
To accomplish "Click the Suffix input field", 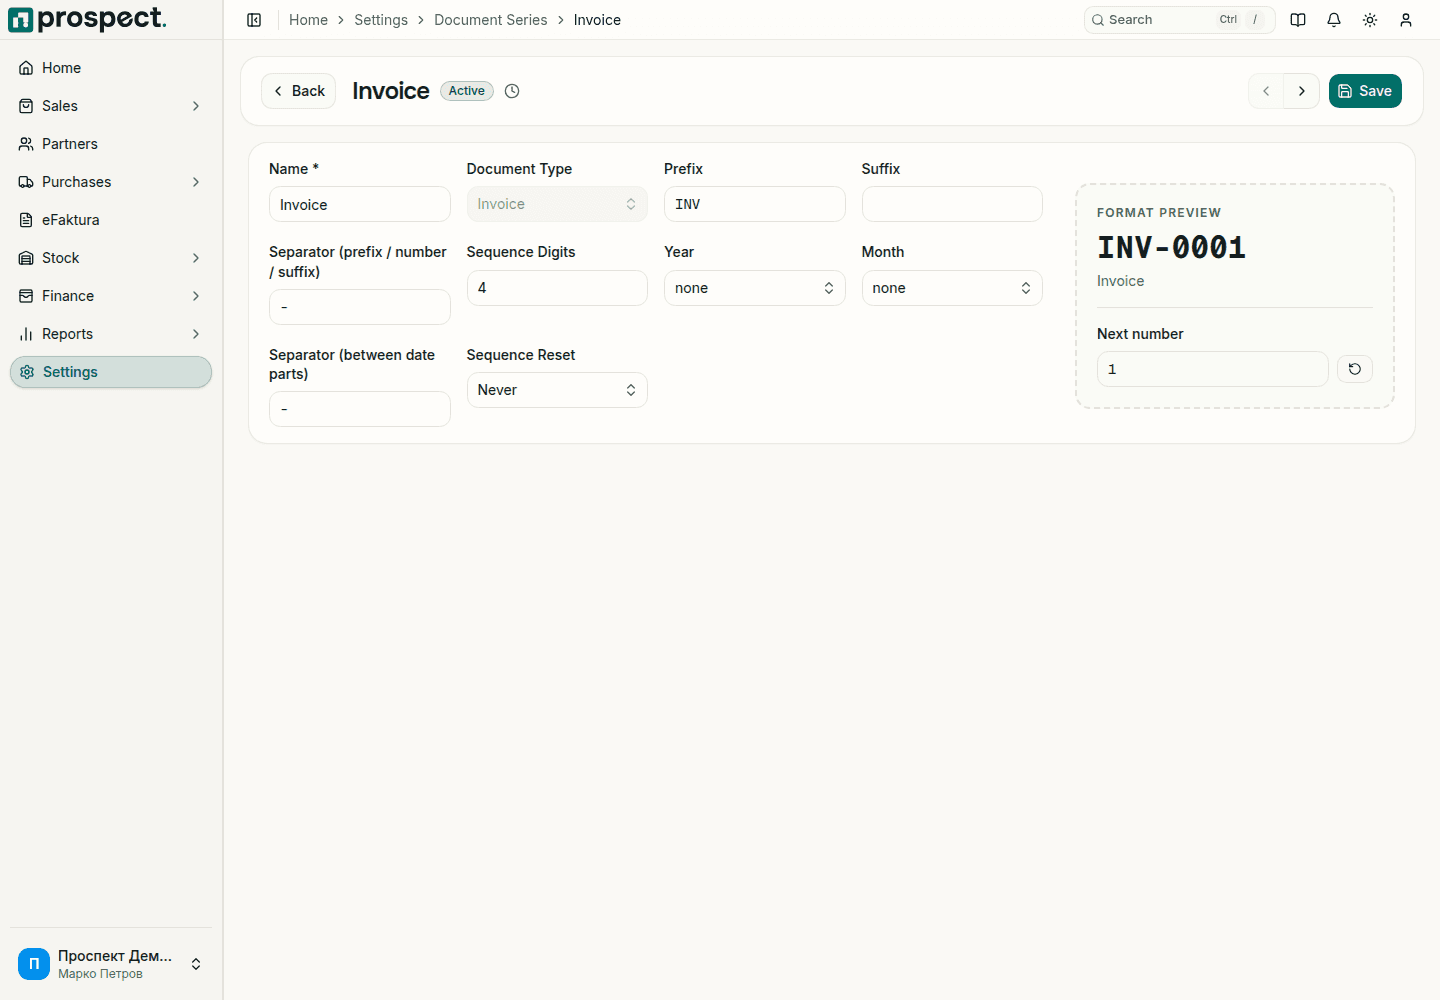I will pos(952,204).
